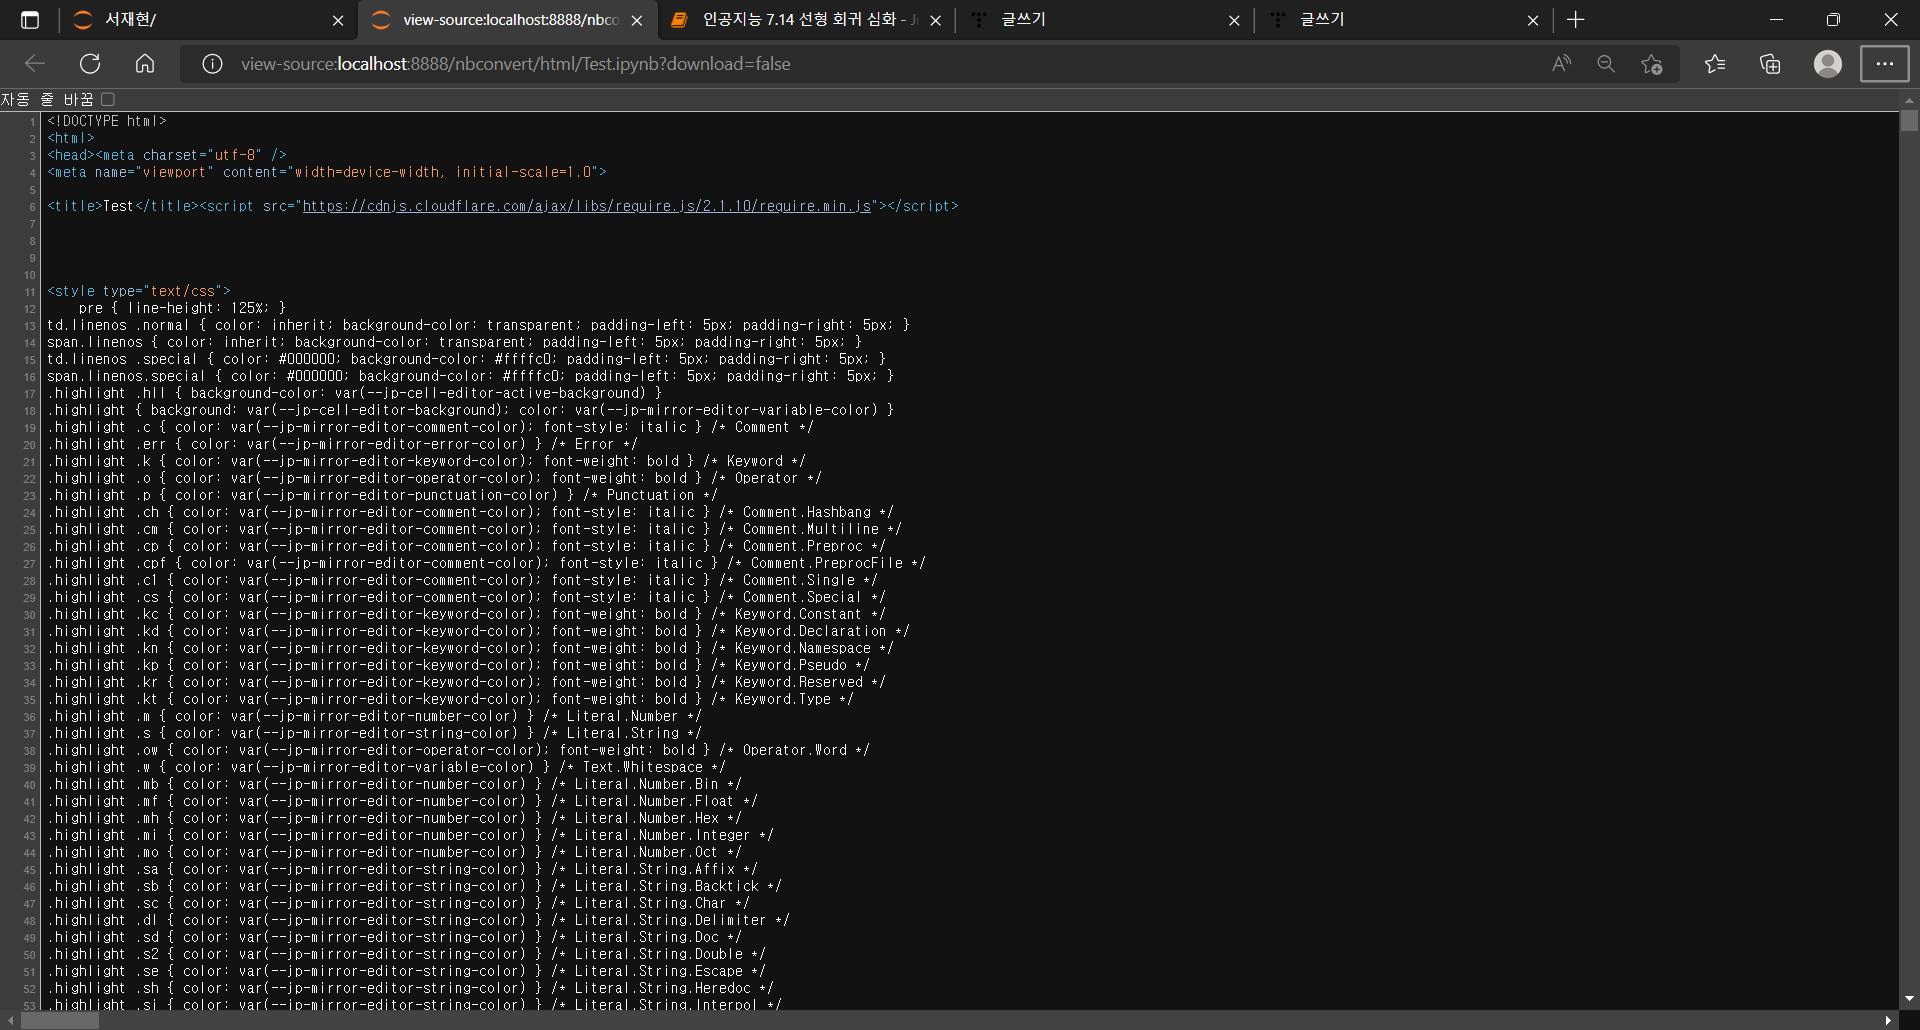This screenshot has height=1030, width=1920.
Task: Click the 'Literal.String.Backtick' comment text
Action: pos(667,886)
